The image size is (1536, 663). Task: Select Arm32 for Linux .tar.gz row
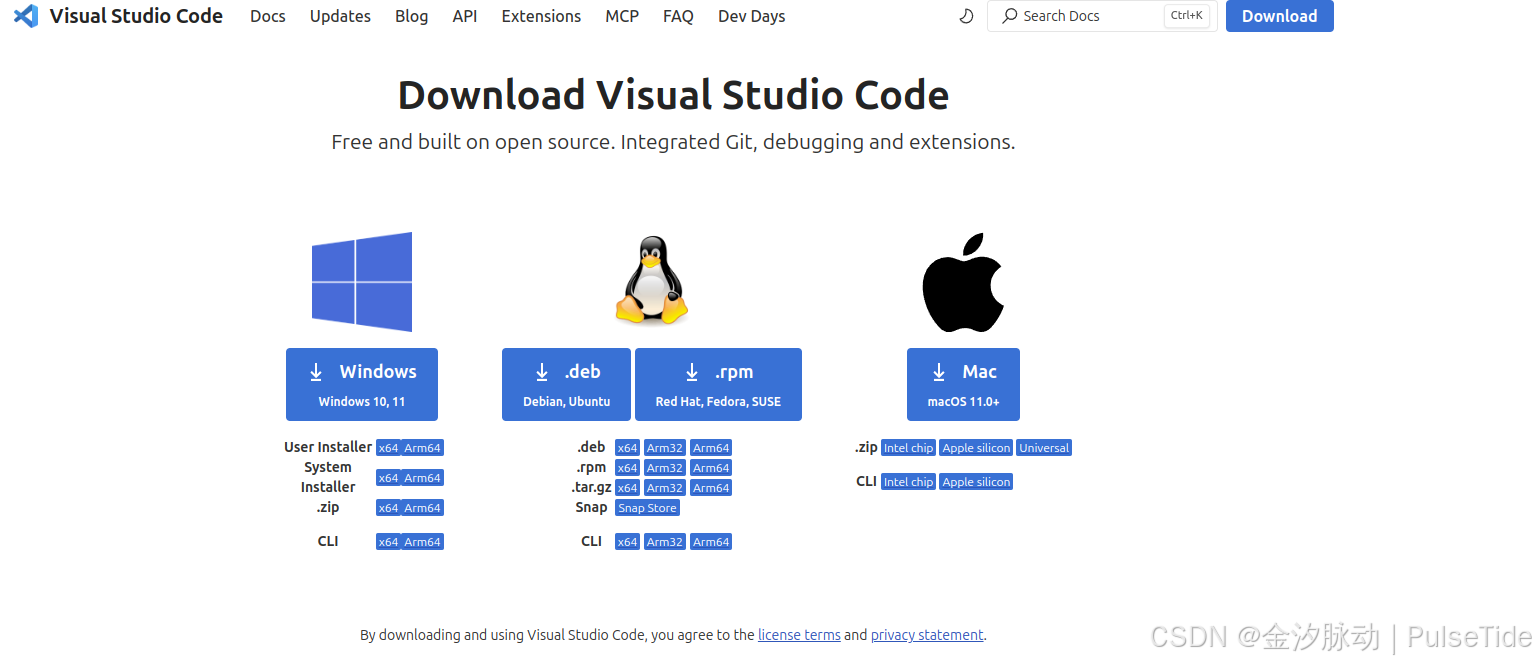coord(665,488)
